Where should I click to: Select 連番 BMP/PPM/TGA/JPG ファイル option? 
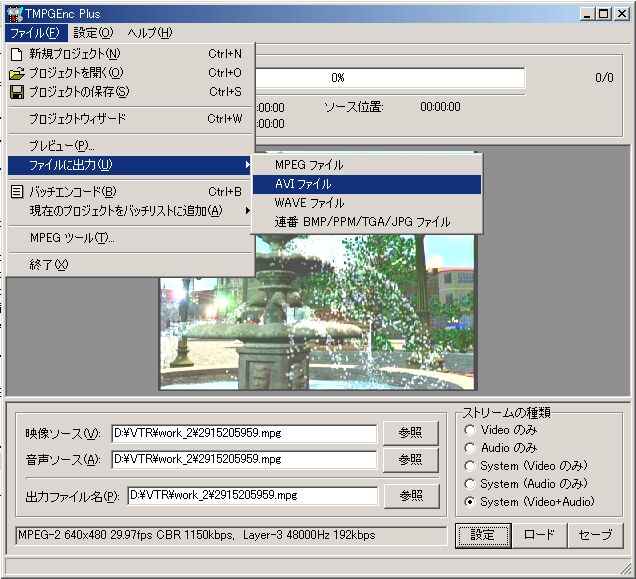click(367, 222)
